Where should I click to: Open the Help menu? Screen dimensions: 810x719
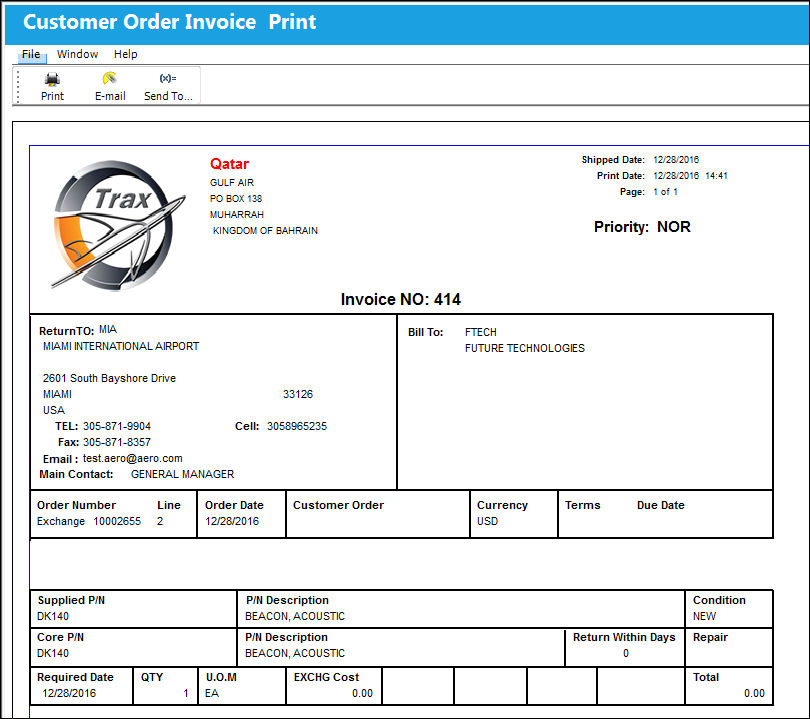coord(126,54)
